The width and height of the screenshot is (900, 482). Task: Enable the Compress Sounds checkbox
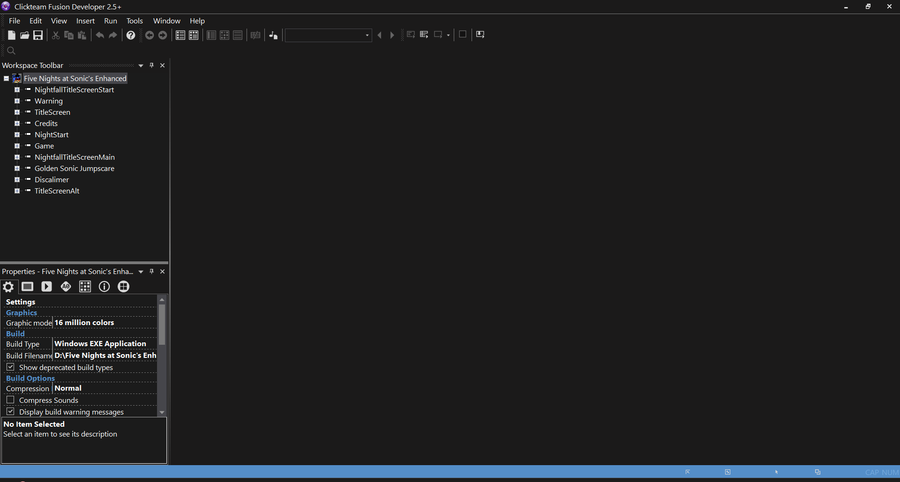click(10, 400)
